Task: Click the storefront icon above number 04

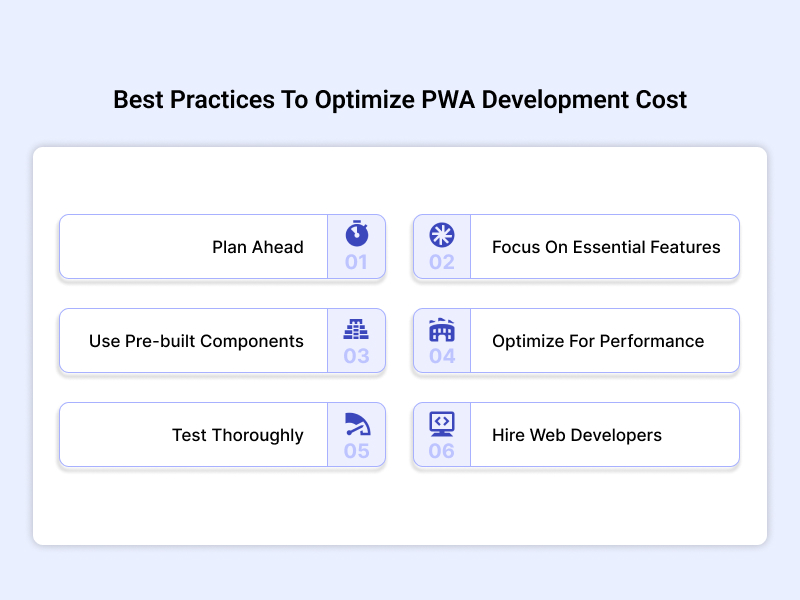Action: [441, 328]
